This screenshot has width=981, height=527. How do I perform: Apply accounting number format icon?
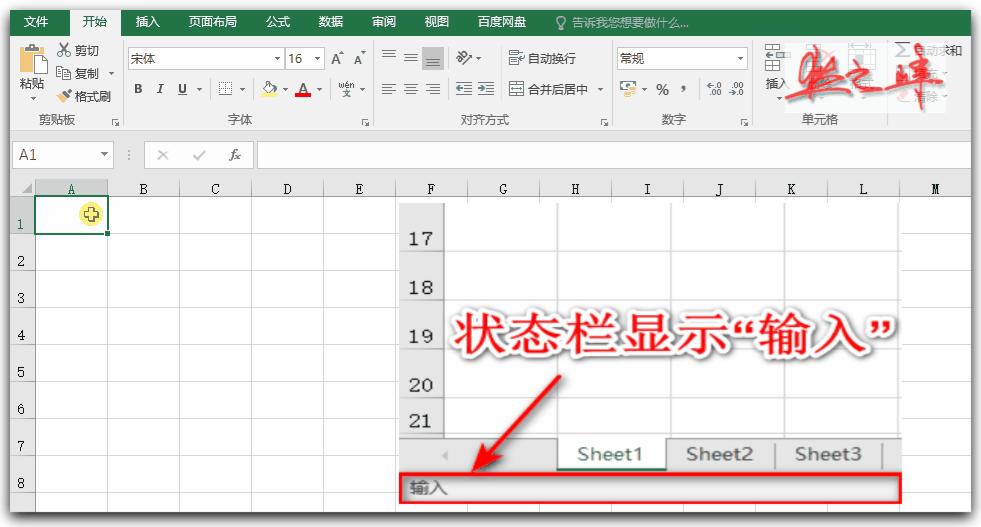[628, 89]
